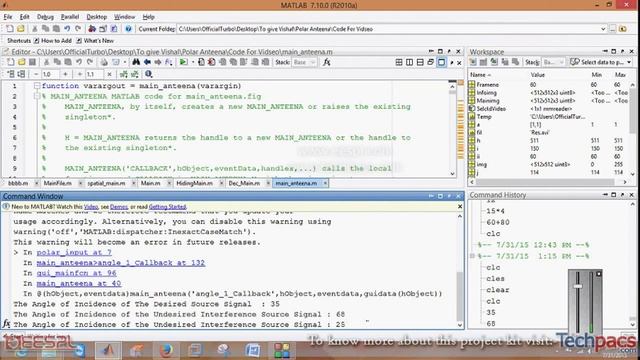This screenshot has height=360, width=640.
Task: Click Evaluate cell and advance icon
Action: (21, 74)
